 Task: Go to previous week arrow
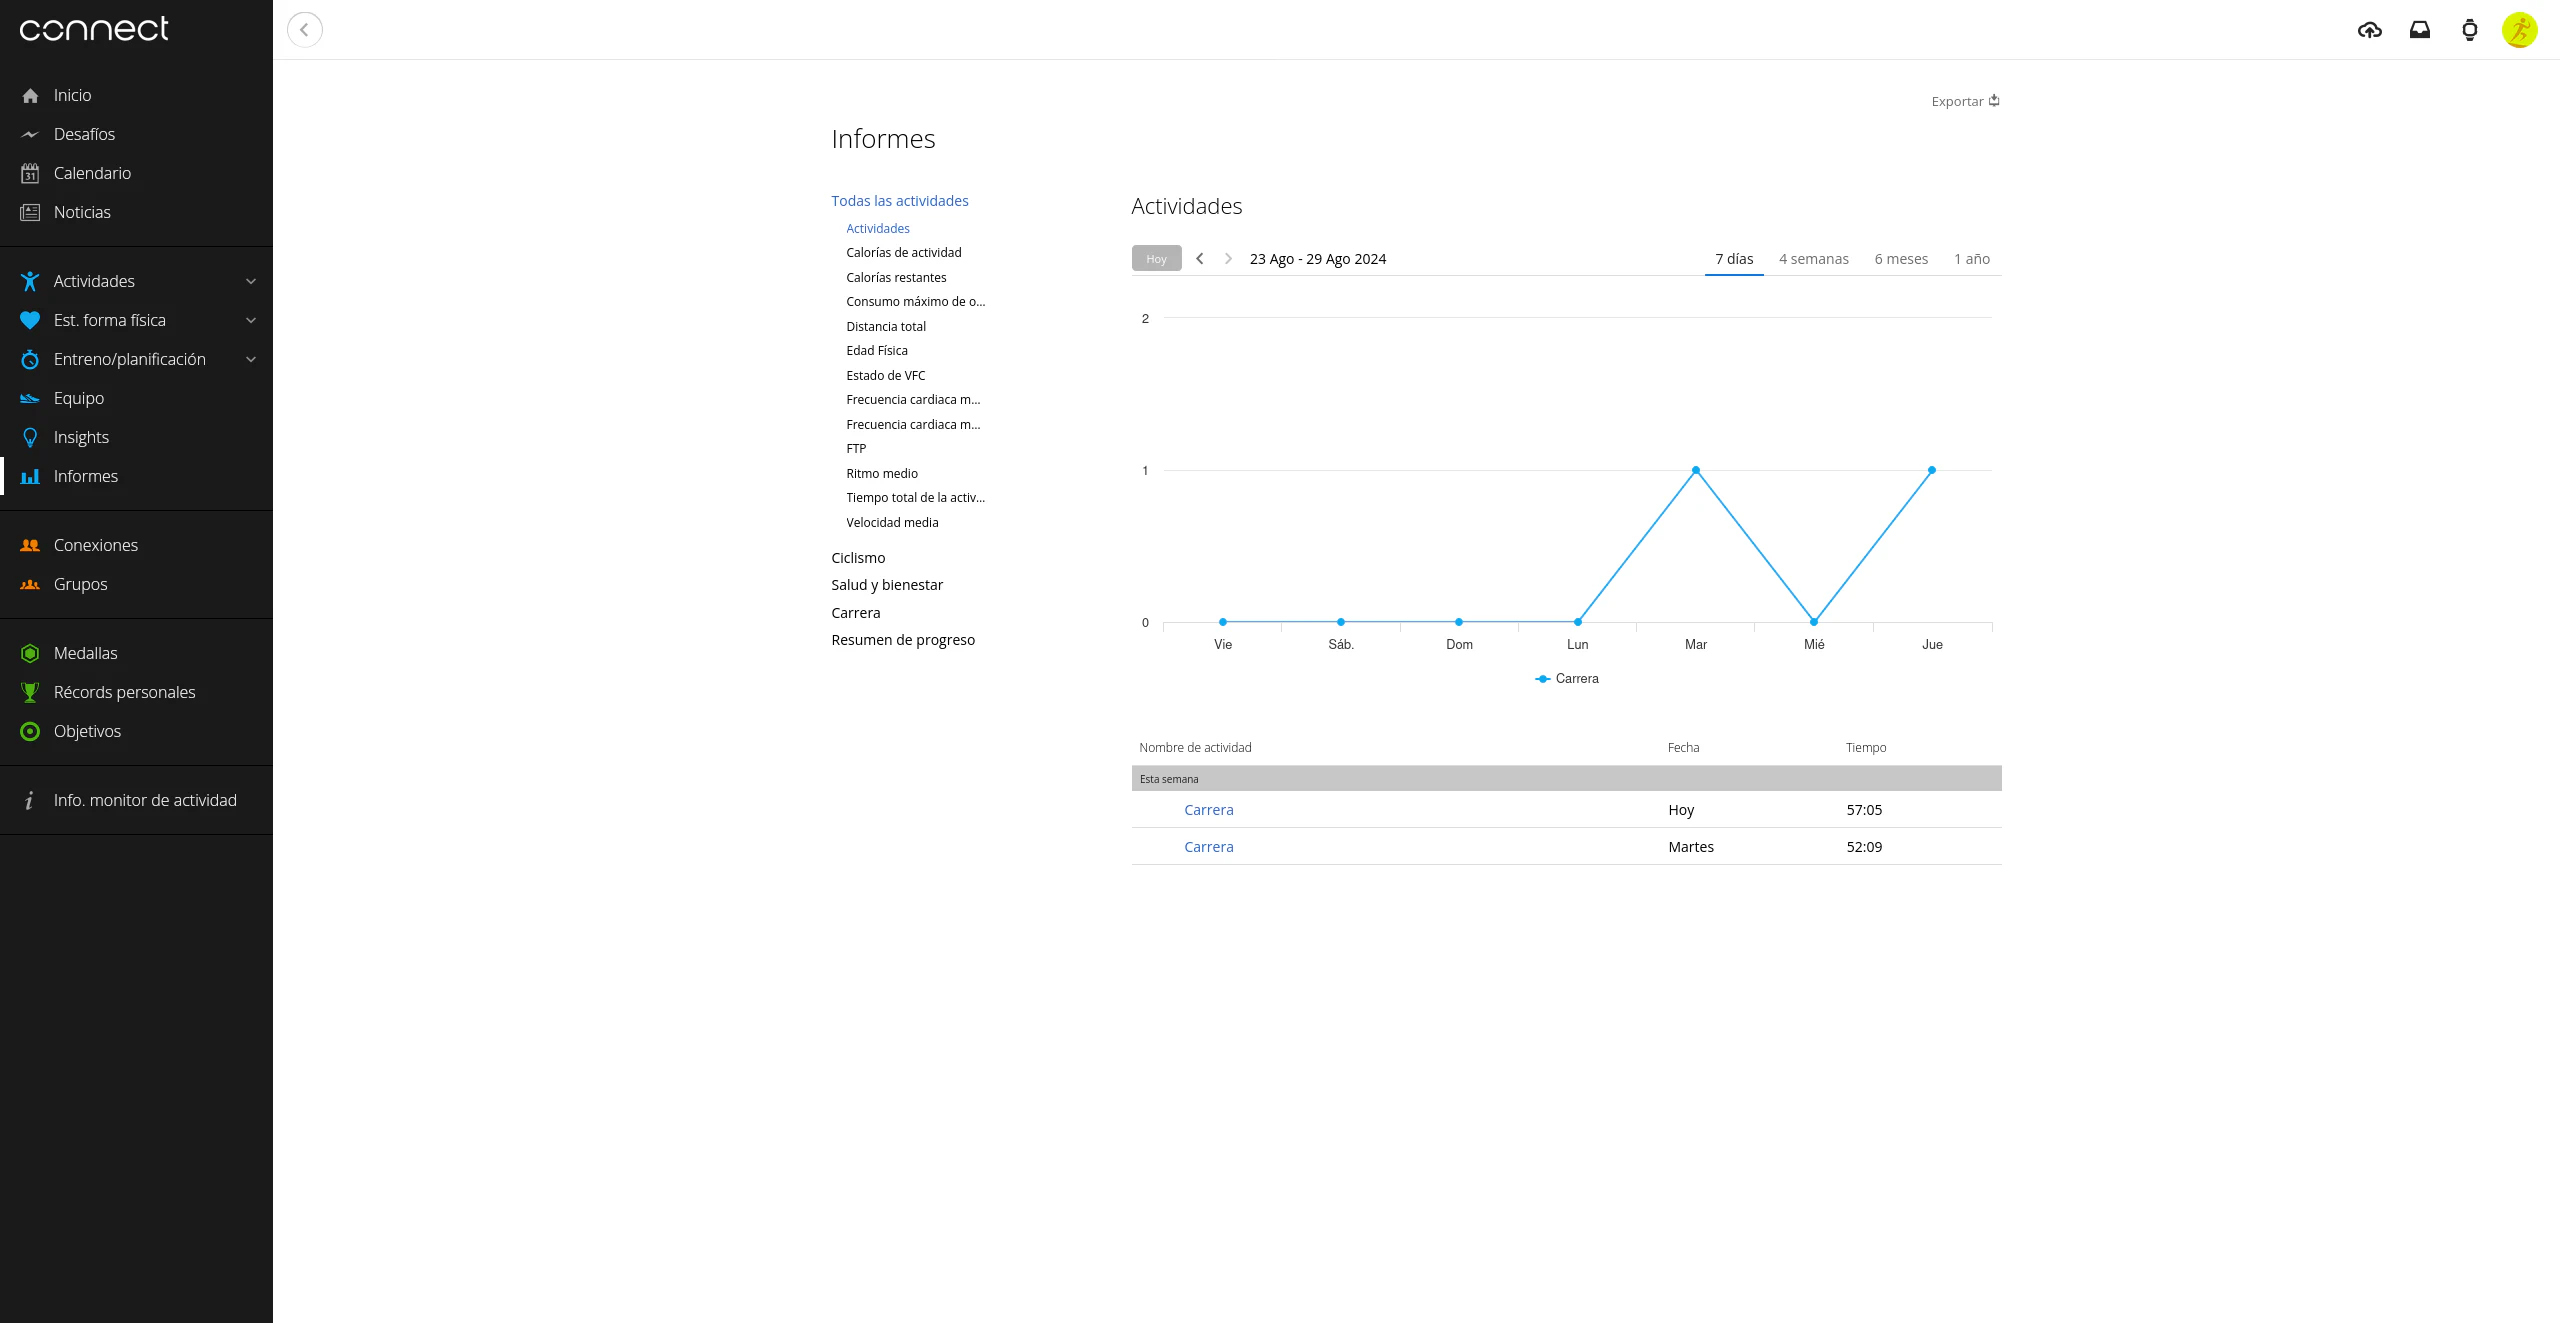[x=1199, y=259]
